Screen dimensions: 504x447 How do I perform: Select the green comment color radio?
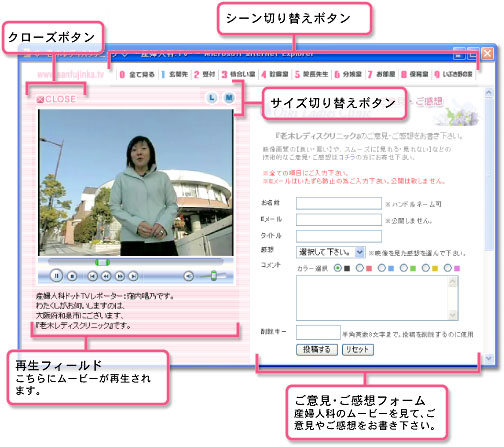(x=404, y=268)
